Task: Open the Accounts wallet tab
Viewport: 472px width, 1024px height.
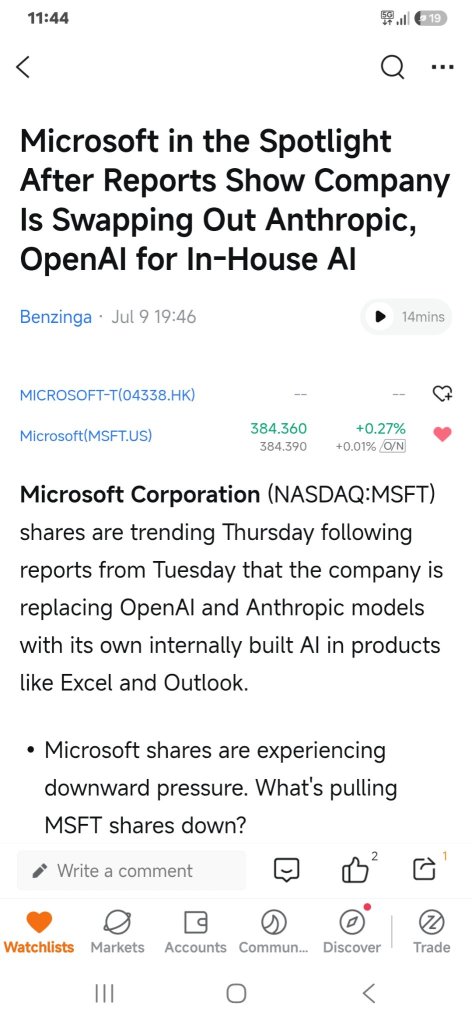Action: pyautogui.click(x=195, y=933)
